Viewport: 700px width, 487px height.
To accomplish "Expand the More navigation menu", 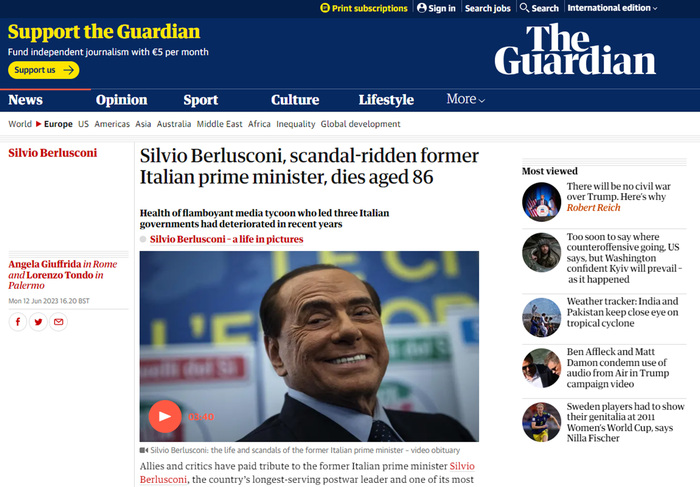I will (x=466, y=99).
